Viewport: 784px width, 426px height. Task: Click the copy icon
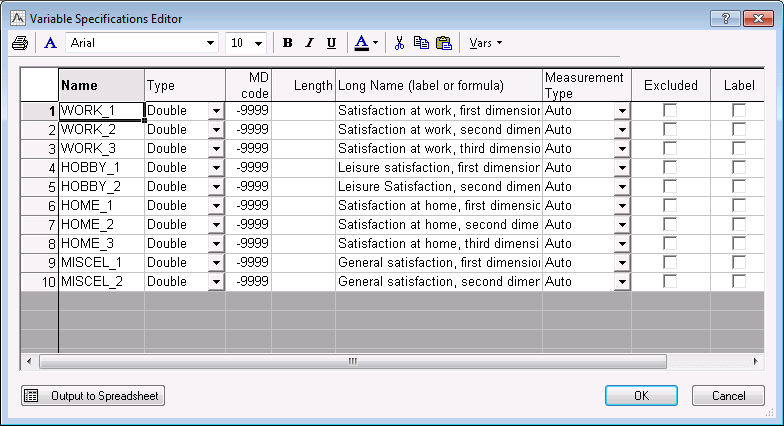(x=421, y=43)
